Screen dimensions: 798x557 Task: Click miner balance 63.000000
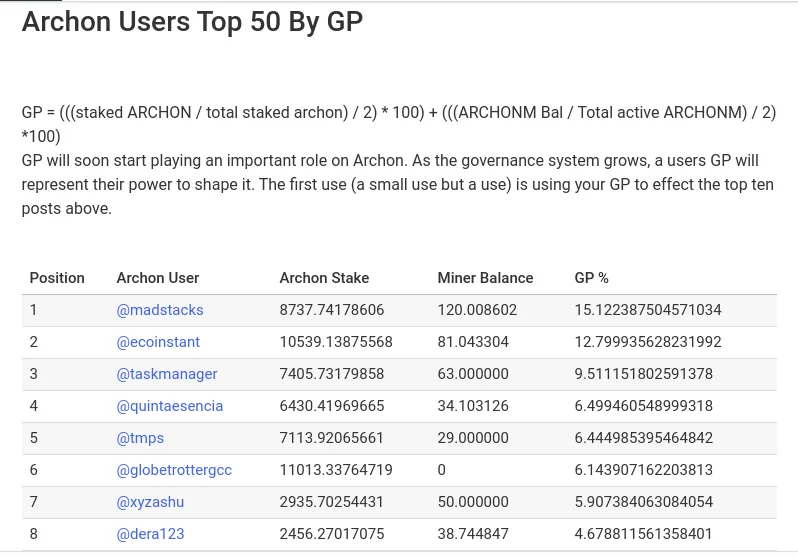473,374
